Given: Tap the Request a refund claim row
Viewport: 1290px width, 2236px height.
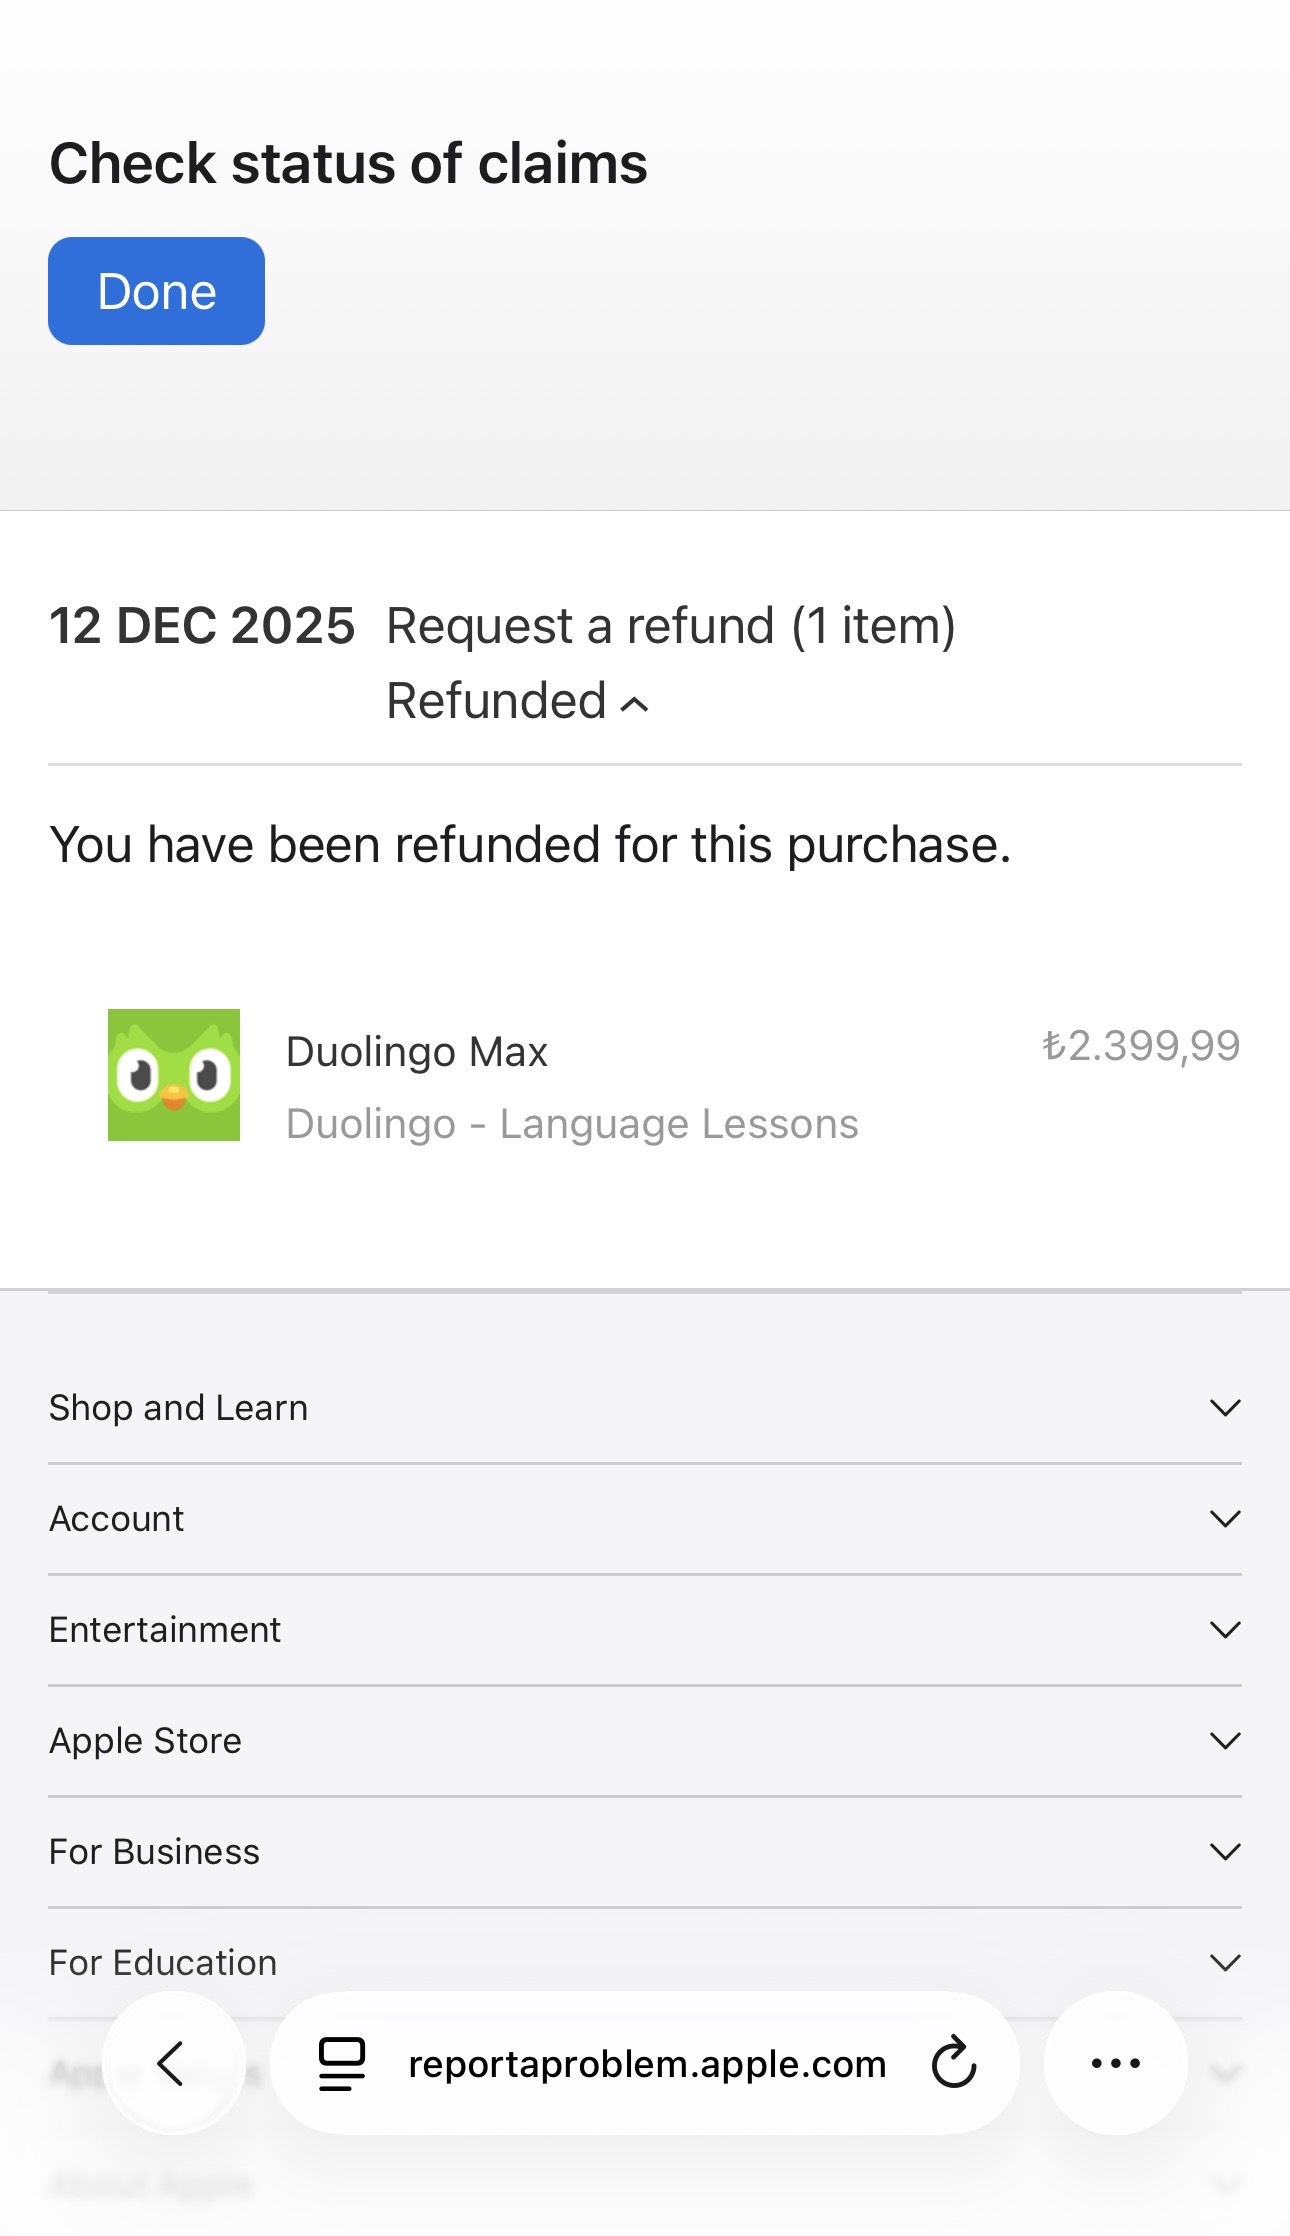Looking at the screenshot, I should [645, 662].
